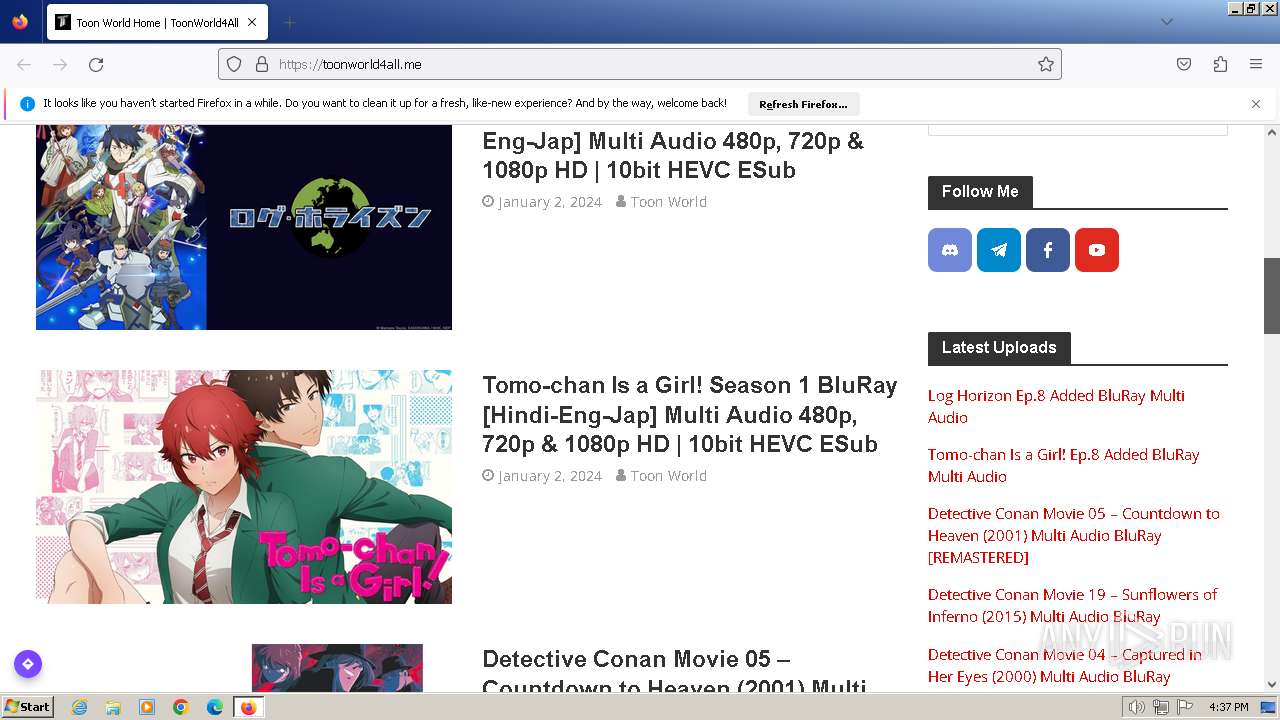Bookmark this page with star icon

[1046, 64]
